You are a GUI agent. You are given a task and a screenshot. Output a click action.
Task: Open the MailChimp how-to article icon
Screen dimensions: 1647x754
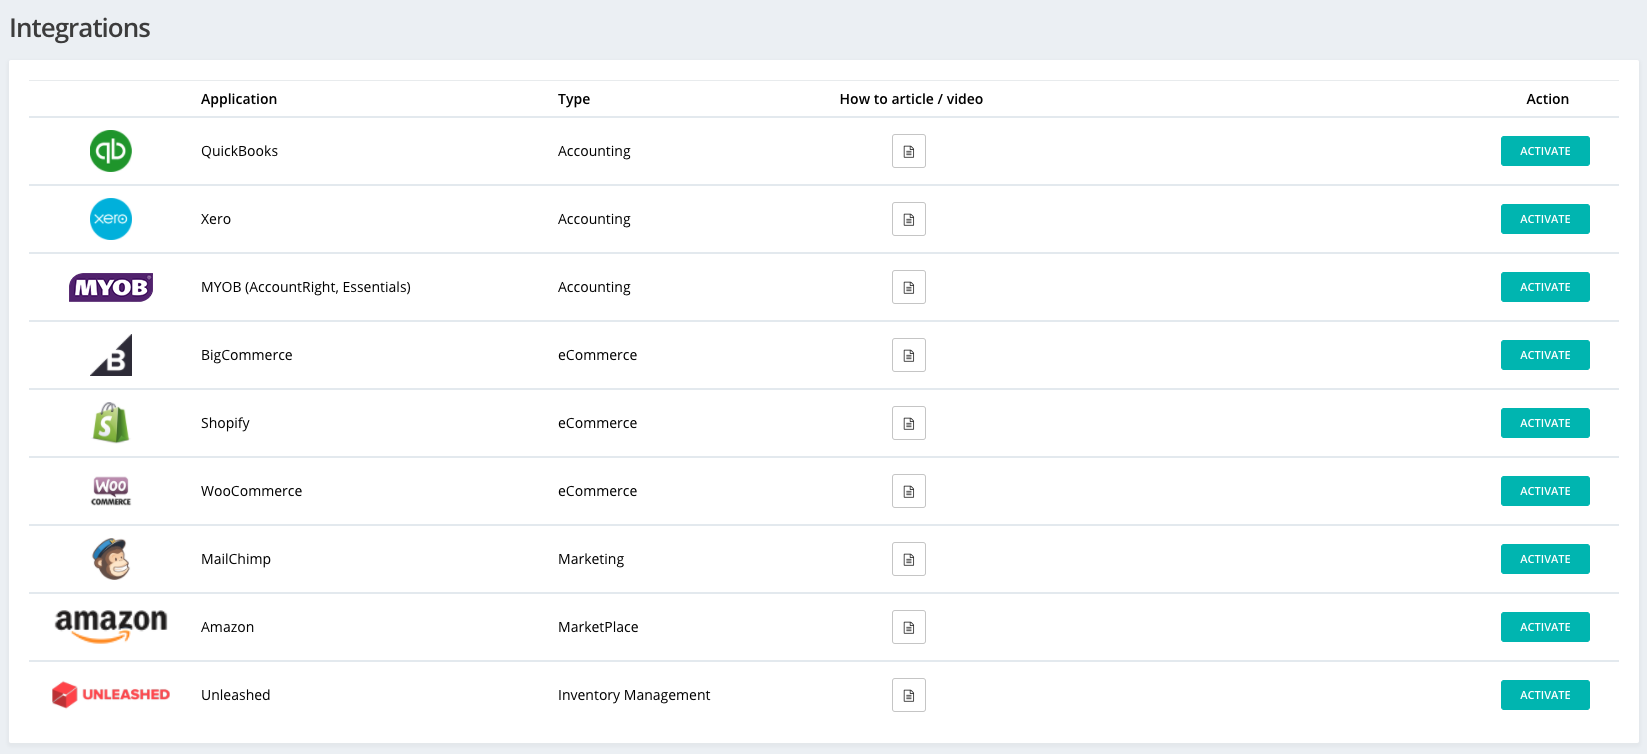(x=908, y=559)
